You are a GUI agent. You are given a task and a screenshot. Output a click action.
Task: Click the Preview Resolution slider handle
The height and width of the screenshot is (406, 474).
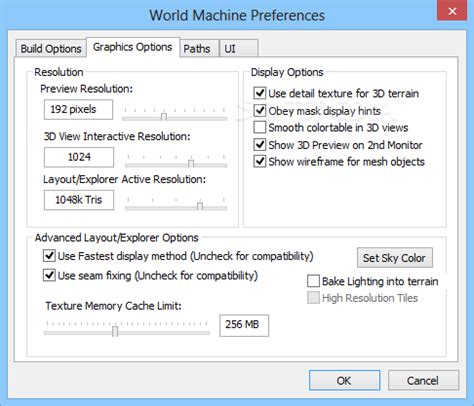tap(164, 117)
